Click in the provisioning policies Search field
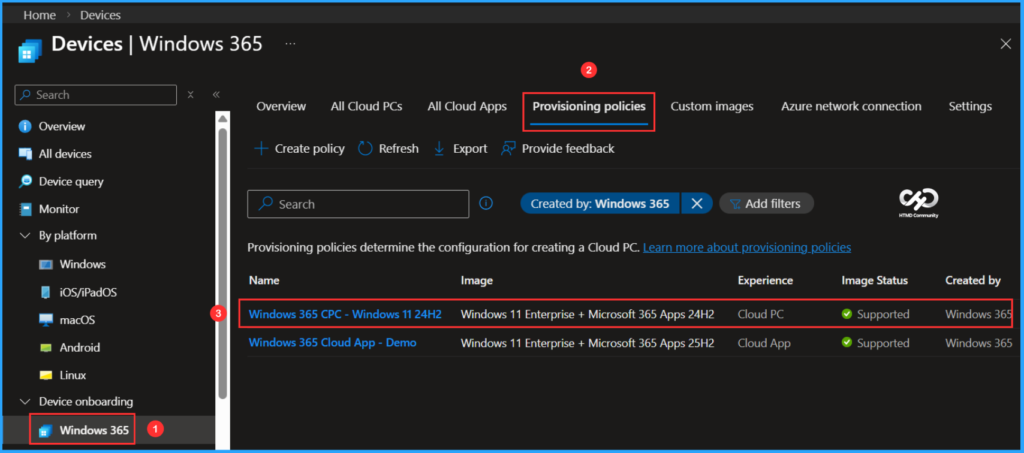The width and height of the screenshot is (1024, 453). point(358,204)
